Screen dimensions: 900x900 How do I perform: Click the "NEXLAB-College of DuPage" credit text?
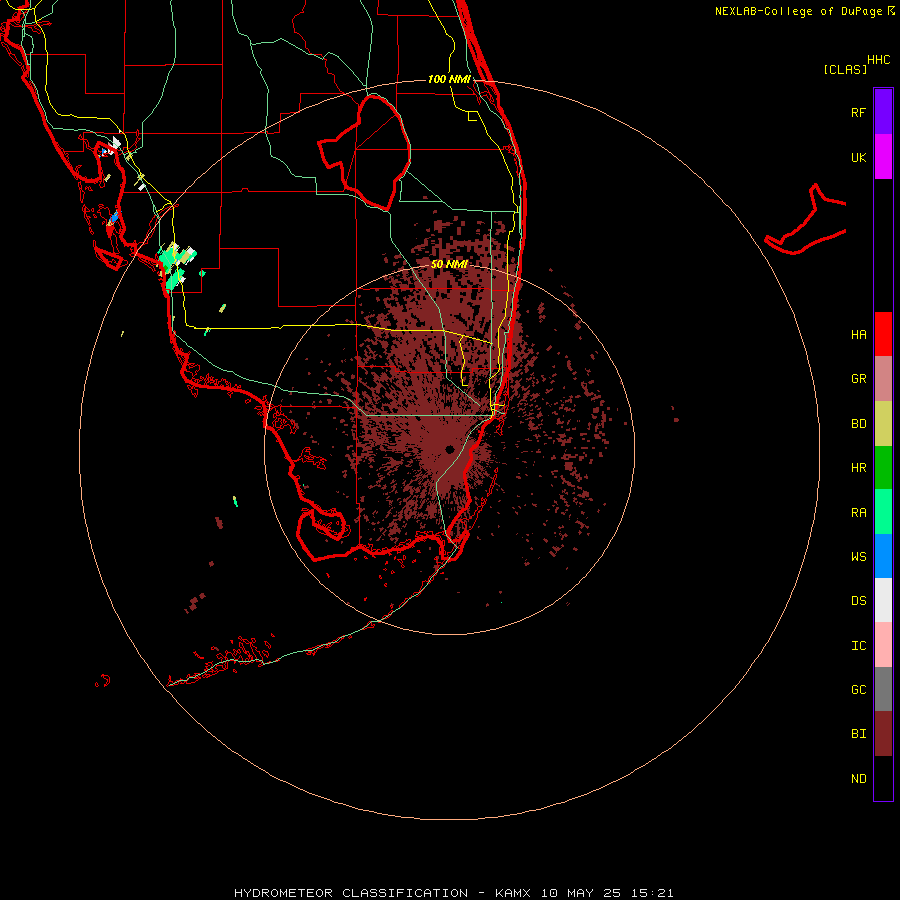(798, 11)
